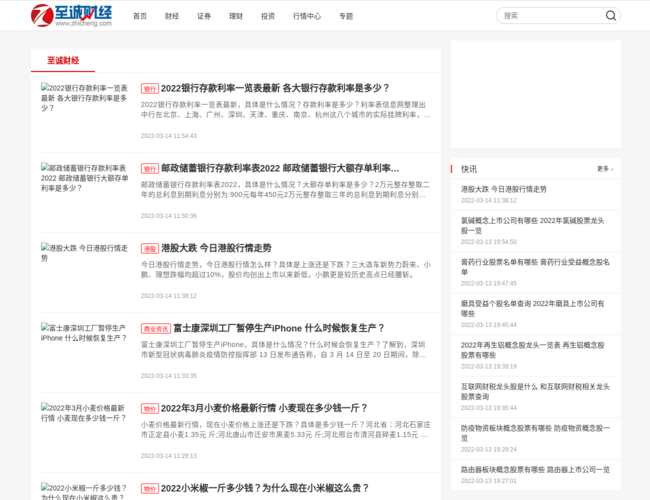The image size is (650, 500).
Task: Open the 财经 navigation menu item
Action: pos(172,16)
